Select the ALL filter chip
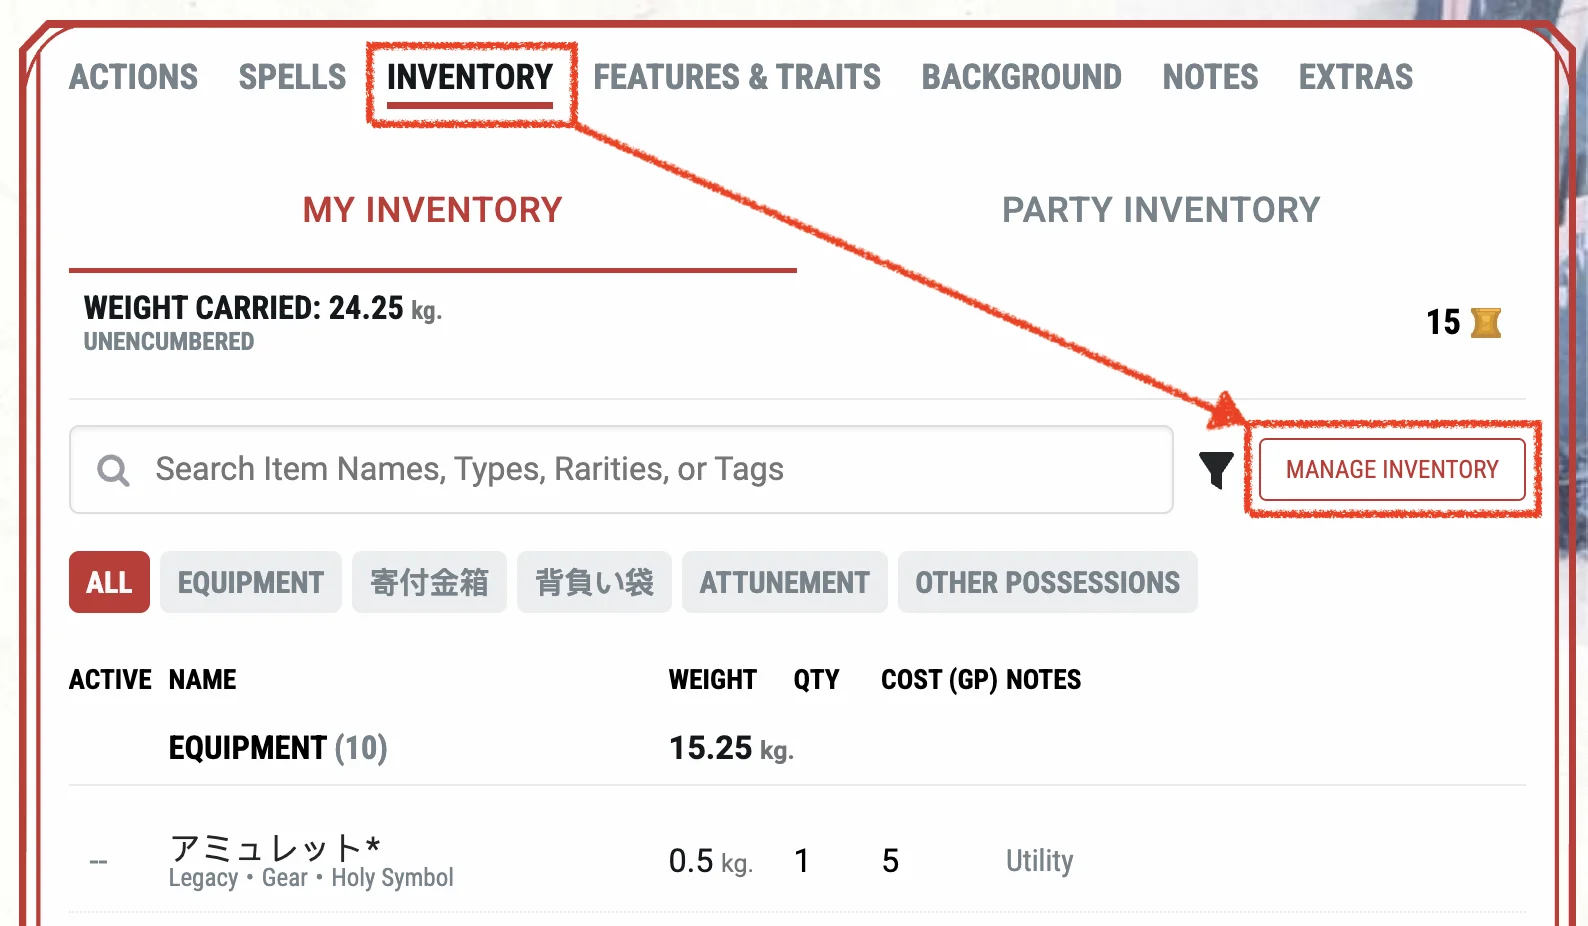The image size is (1588, 926). click(x=109, y=582)
